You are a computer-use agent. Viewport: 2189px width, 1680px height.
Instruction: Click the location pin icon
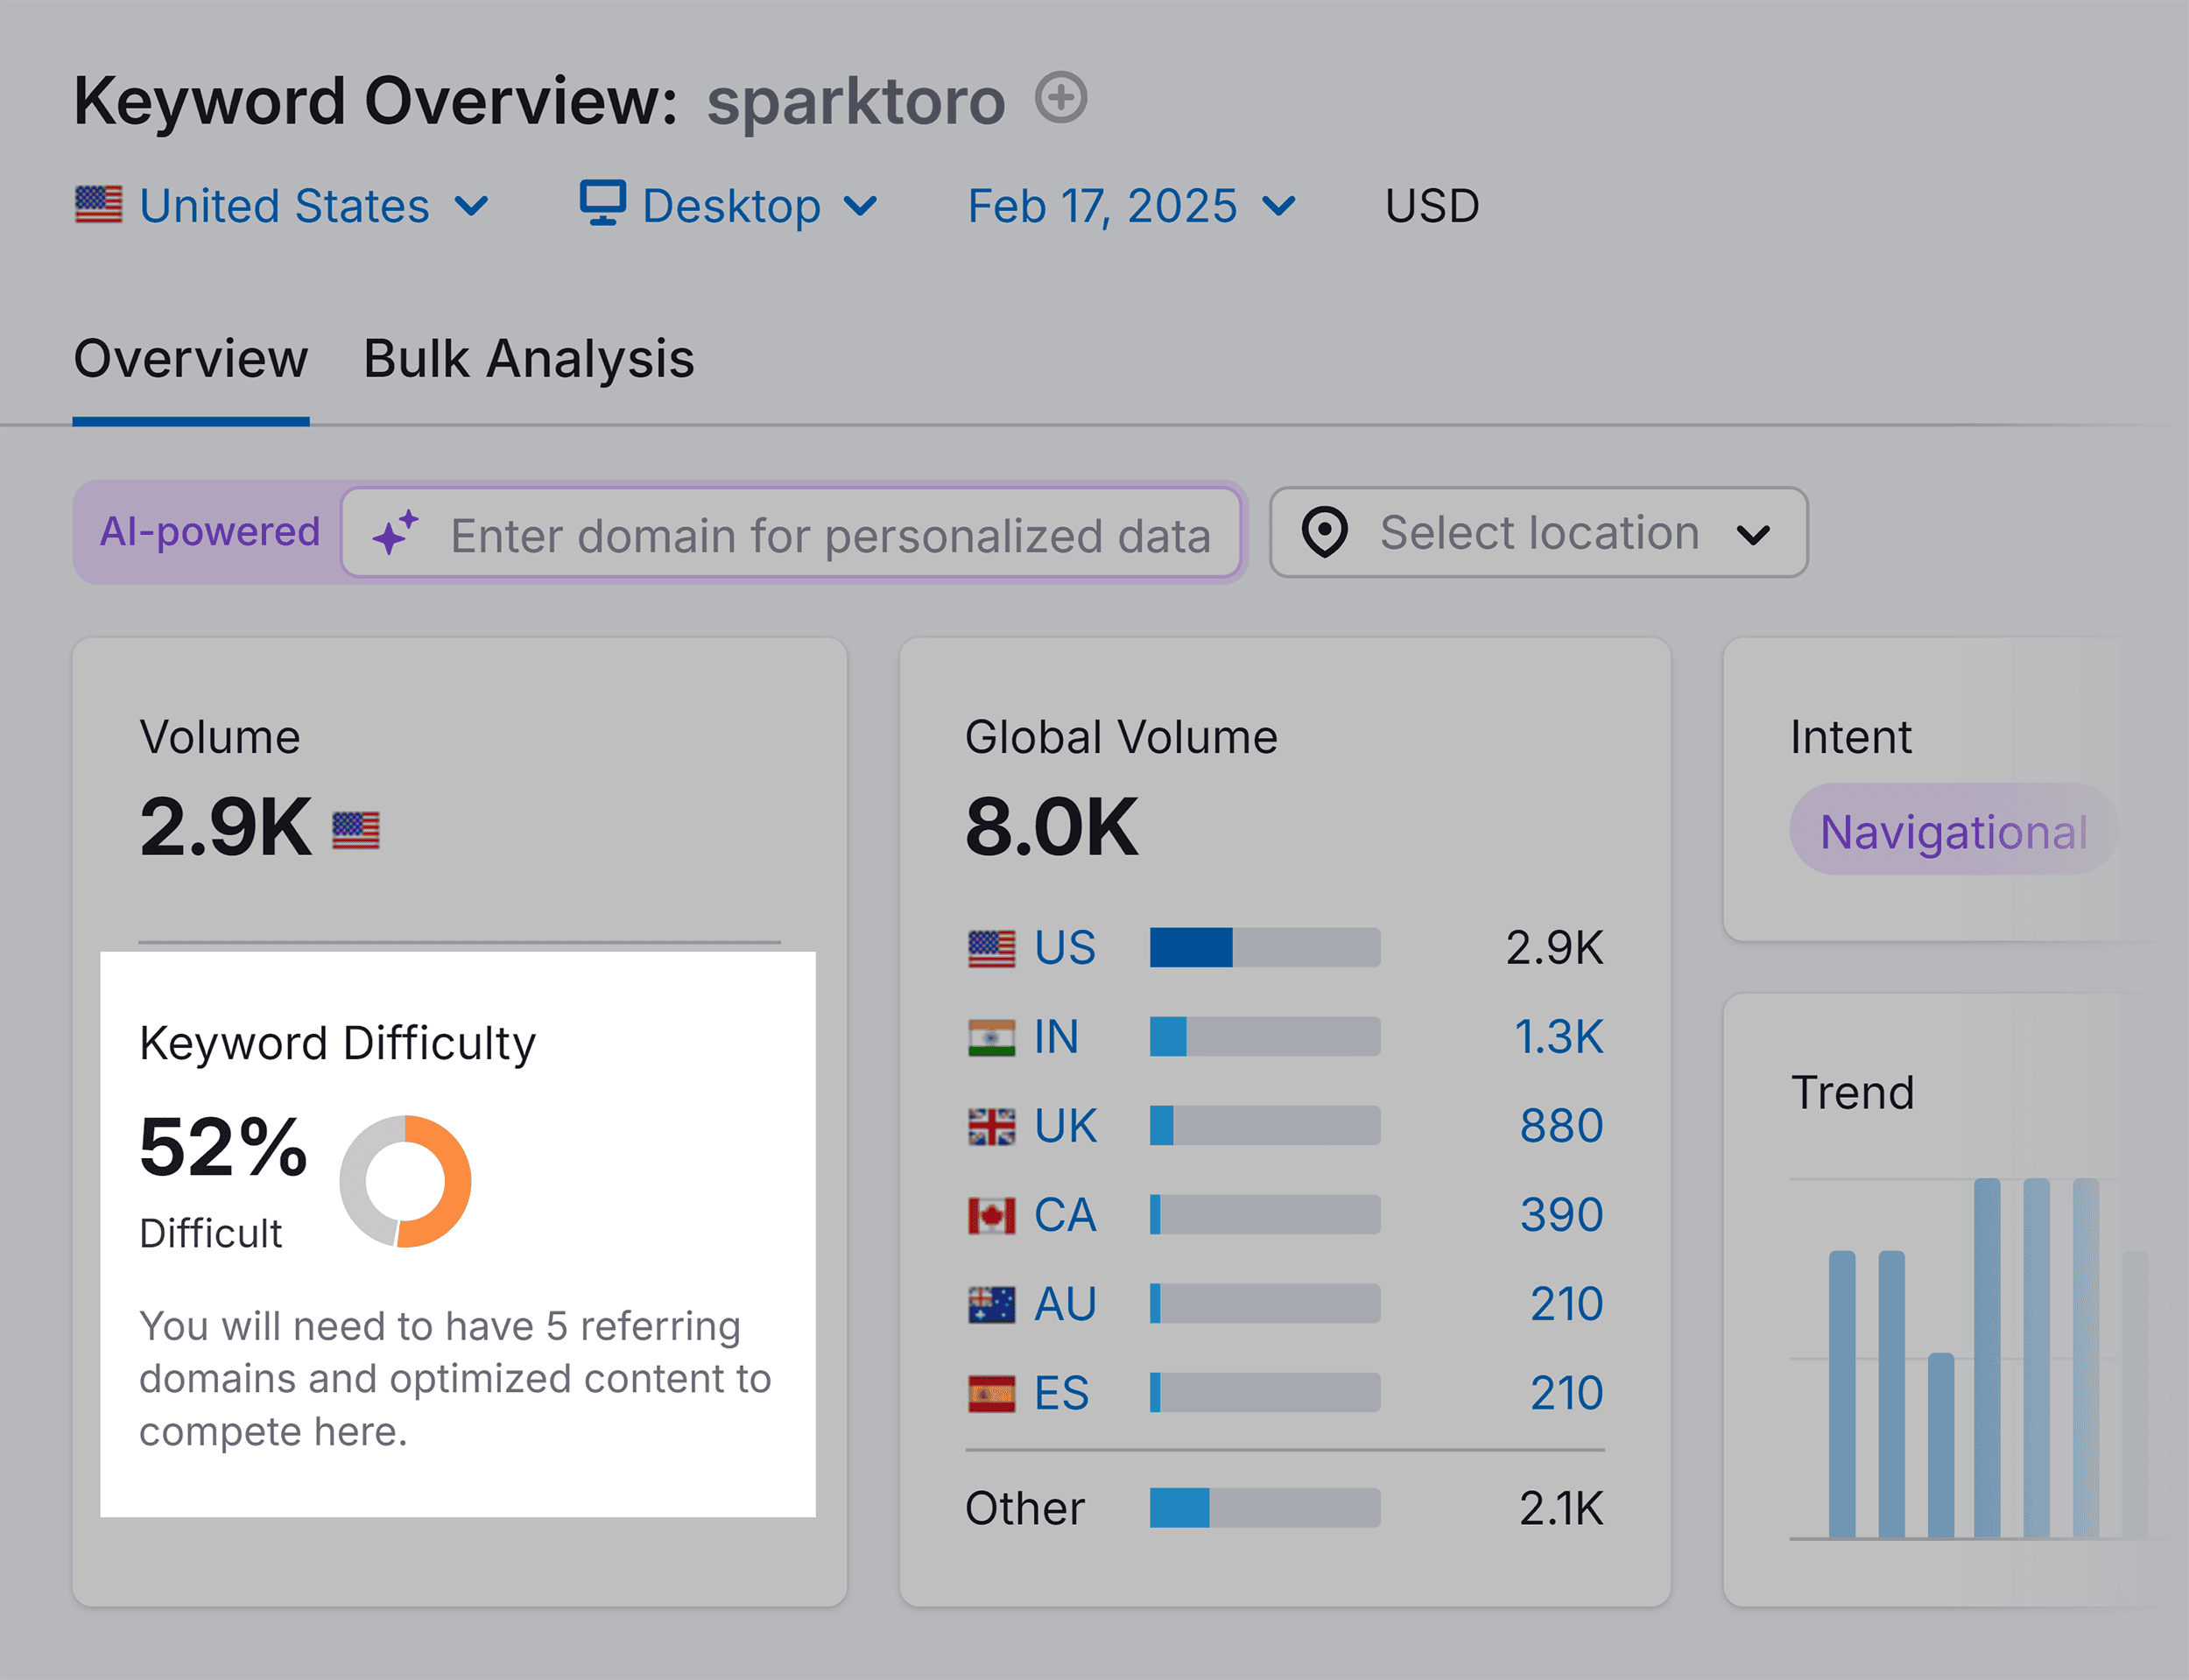click(1324, 532)
